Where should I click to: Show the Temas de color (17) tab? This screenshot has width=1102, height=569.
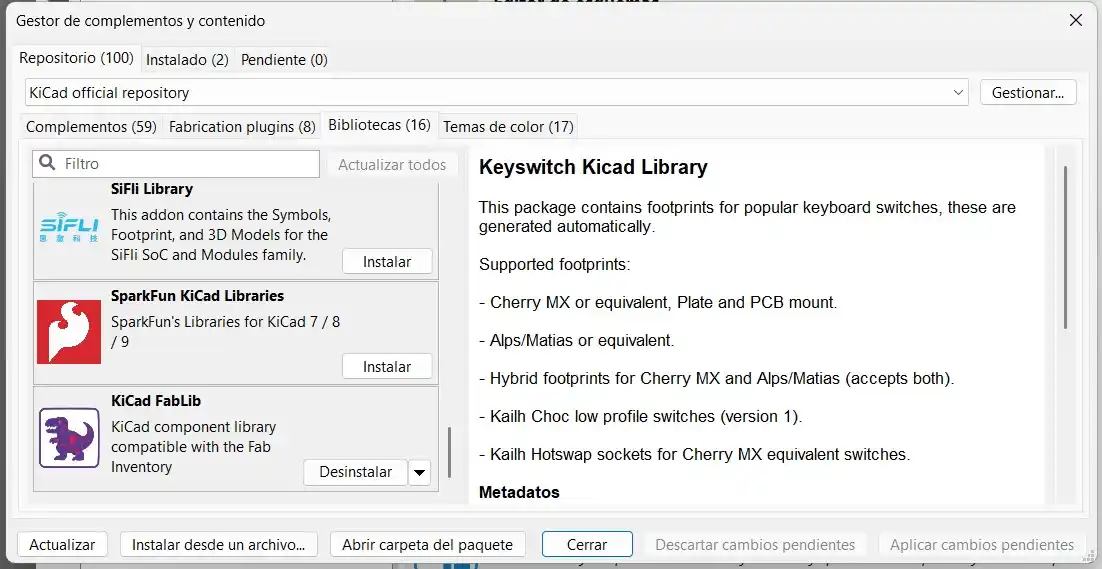click(x=508, y=127)
